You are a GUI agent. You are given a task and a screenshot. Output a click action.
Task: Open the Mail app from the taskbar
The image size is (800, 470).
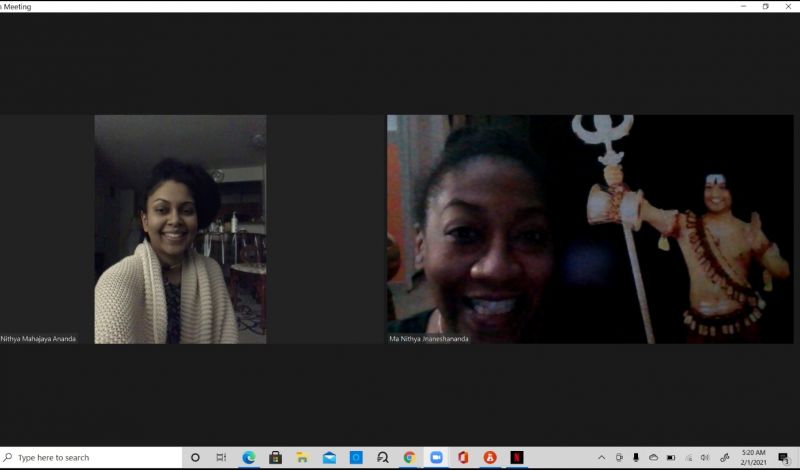coord(329,457)
